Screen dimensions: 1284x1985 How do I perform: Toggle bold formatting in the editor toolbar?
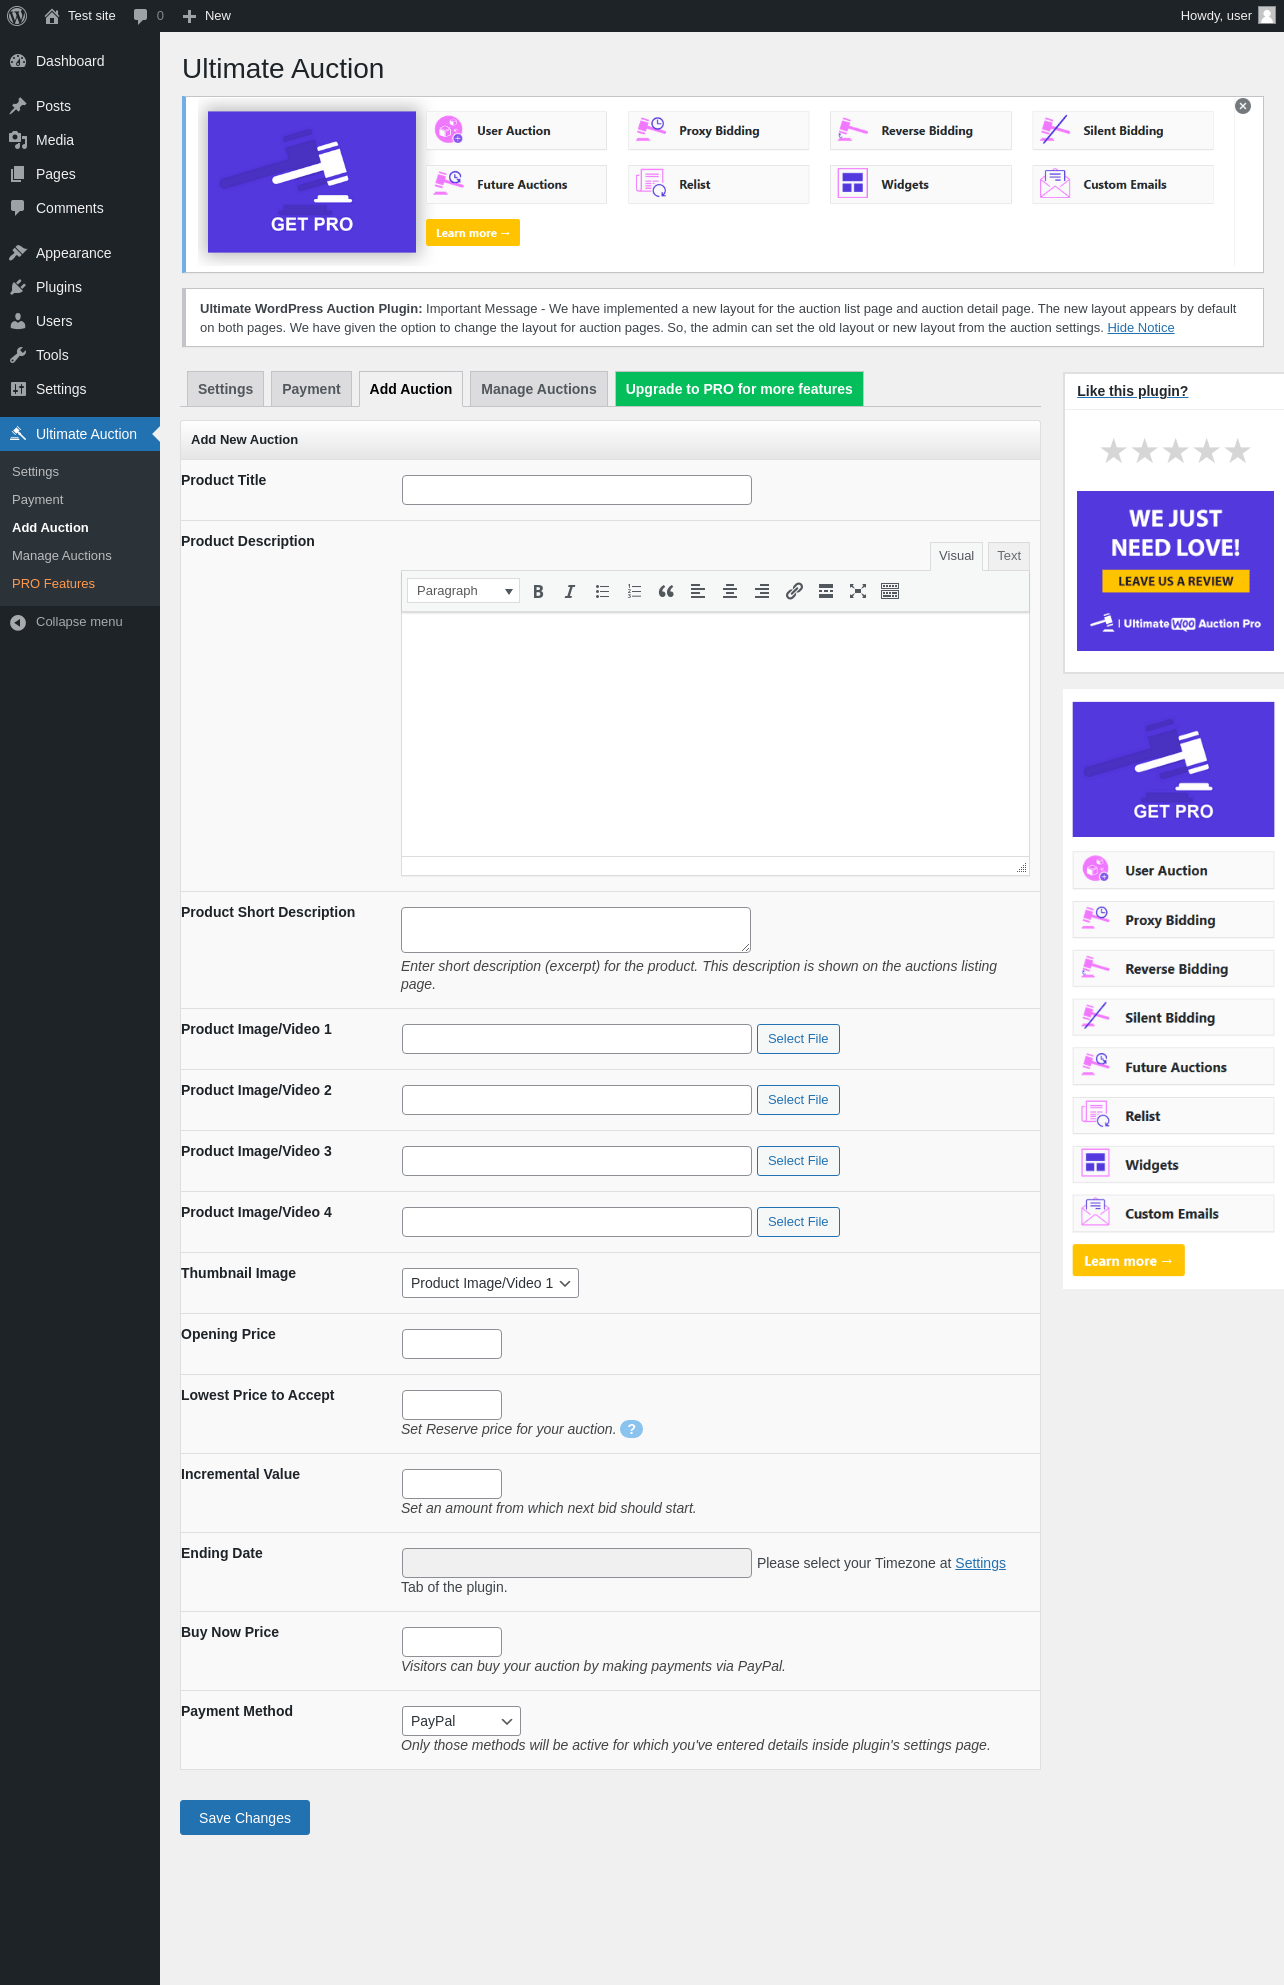click(538, 591)
